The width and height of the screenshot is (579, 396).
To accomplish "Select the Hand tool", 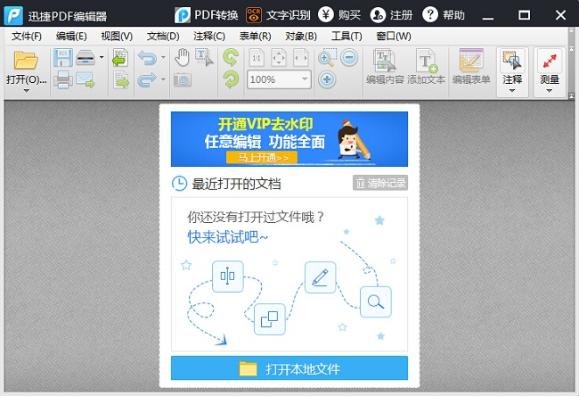I will click(x=182, y=58).
